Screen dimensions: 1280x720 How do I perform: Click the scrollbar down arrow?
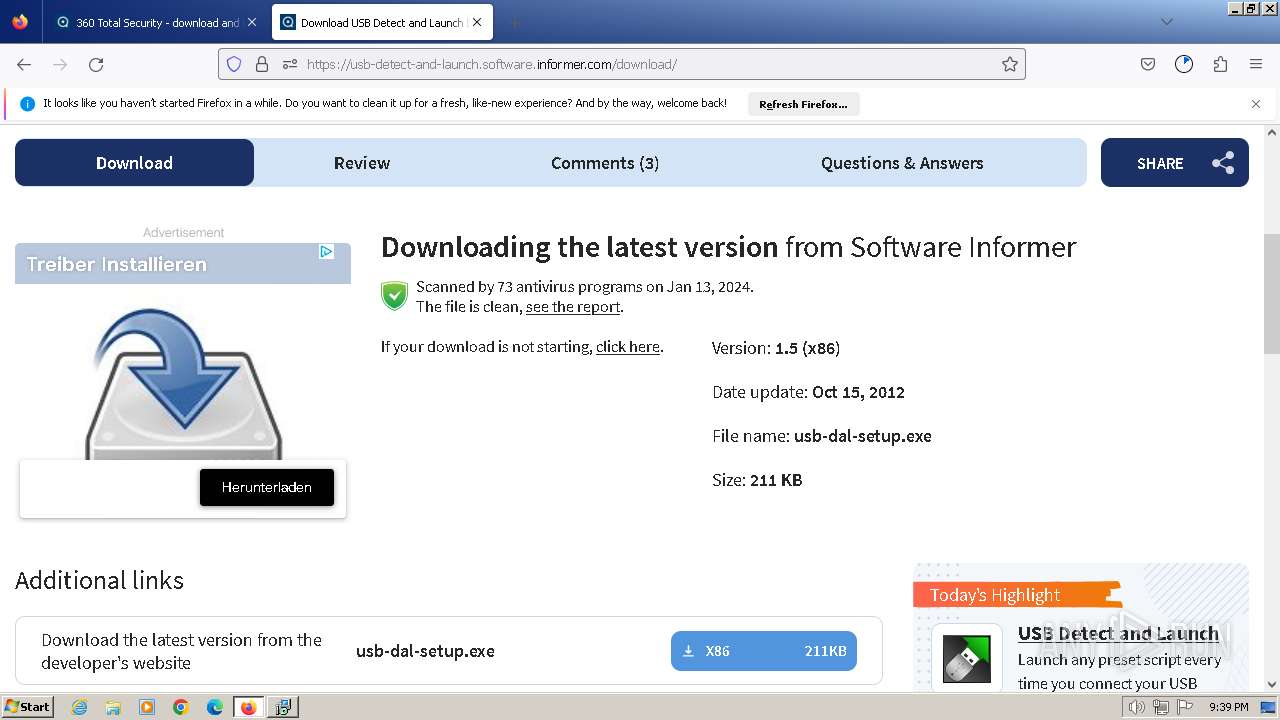pos(1272,684)
